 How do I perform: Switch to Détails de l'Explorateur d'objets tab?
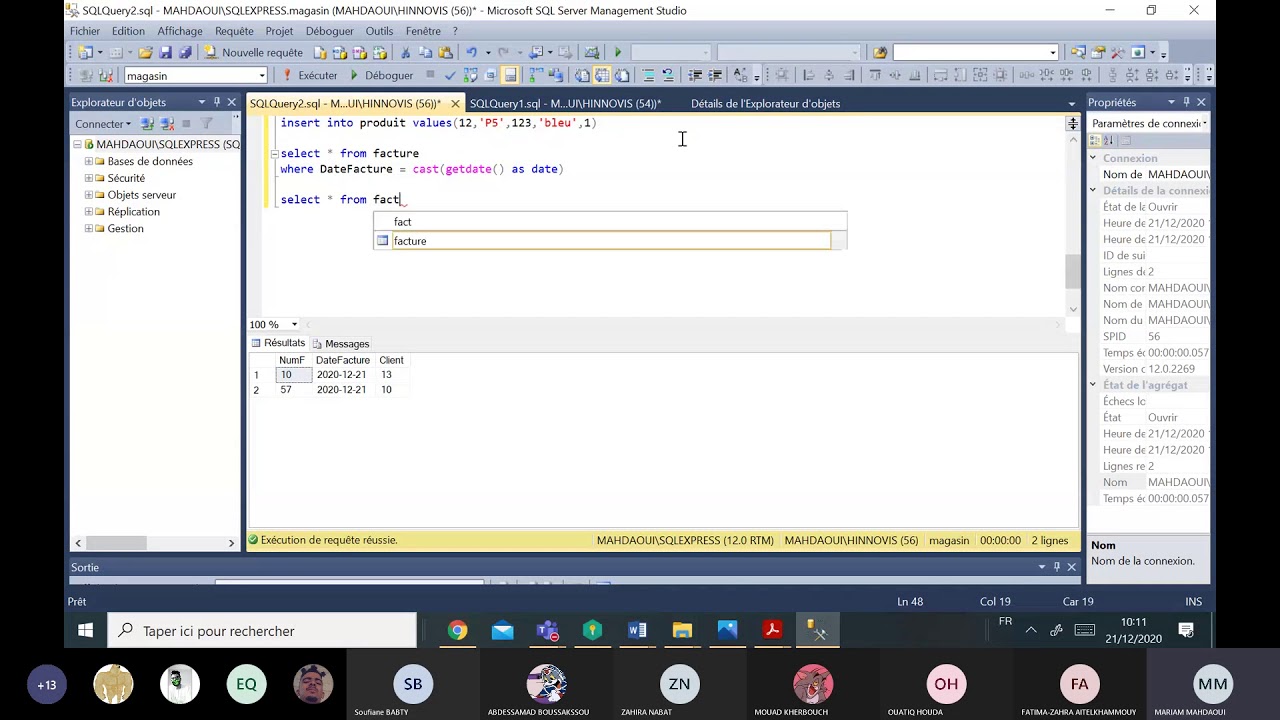765,103
